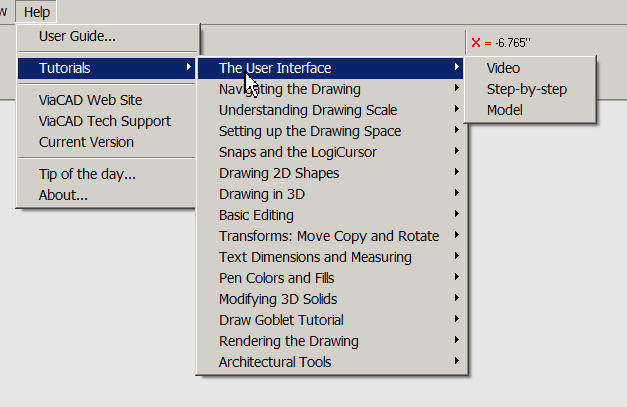Image resolution: width=627 pixels, height=407 pixels.
Task: Open Drawing 2D Shapes tutorials
Action: pyautogui.click(x=279, y=173)
